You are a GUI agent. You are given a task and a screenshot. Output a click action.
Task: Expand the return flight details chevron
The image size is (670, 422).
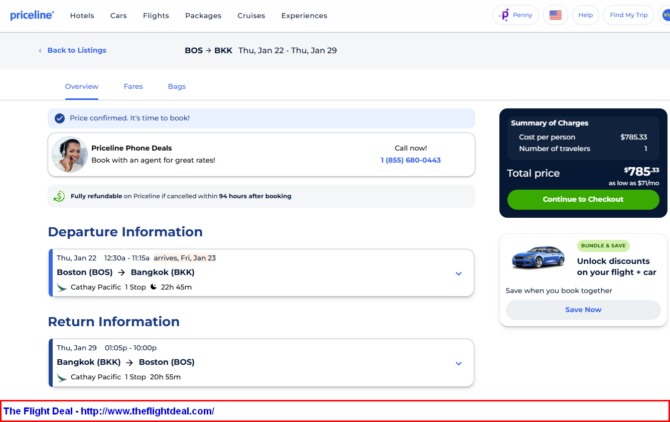click(458, 363)
